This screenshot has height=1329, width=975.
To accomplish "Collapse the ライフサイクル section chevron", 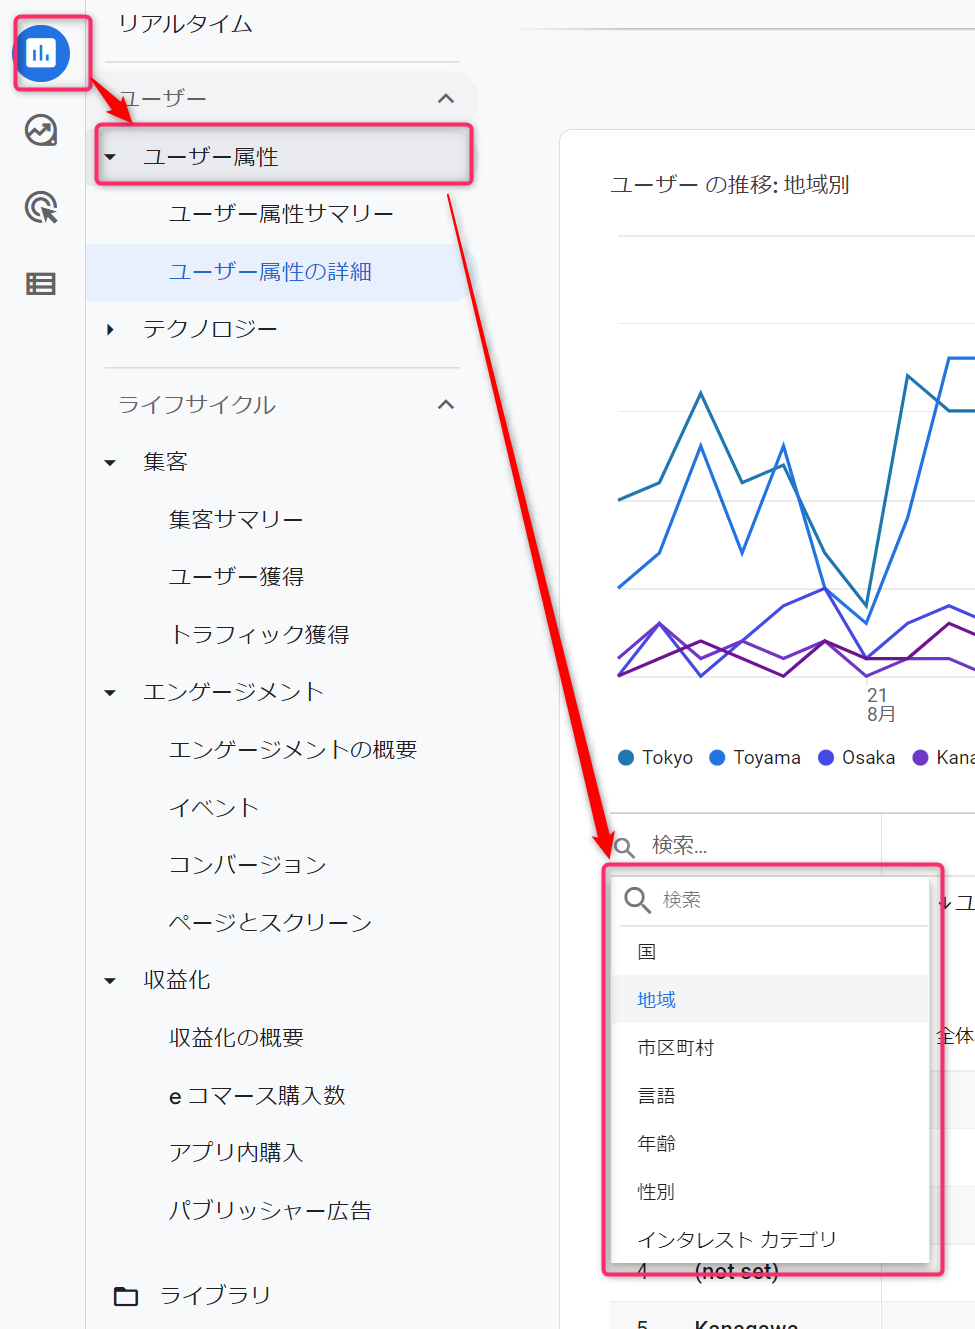I will point(446,404).
